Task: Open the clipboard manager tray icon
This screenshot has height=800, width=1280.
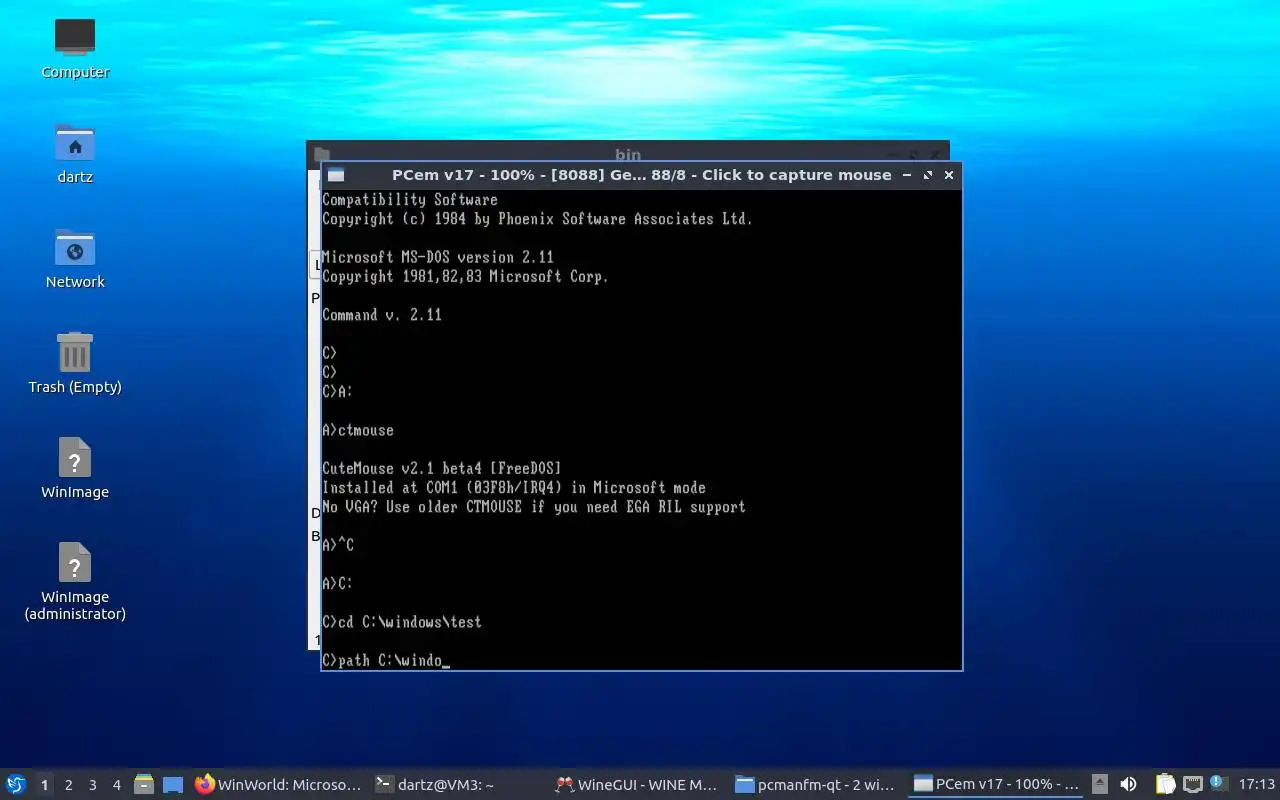Action: click(1166, 784)
